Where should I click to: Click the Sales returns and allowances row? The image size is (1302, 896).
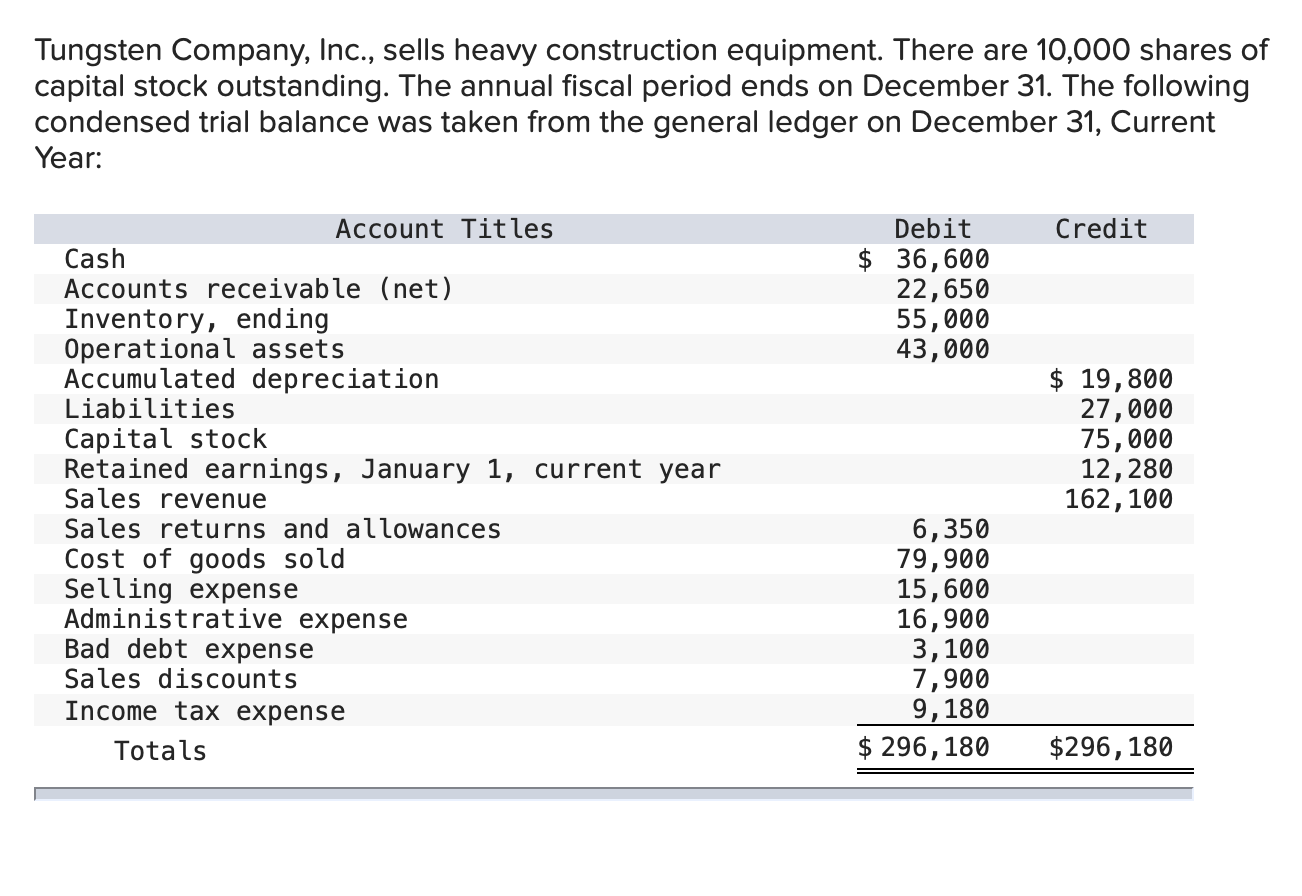[x=283, y=528]
